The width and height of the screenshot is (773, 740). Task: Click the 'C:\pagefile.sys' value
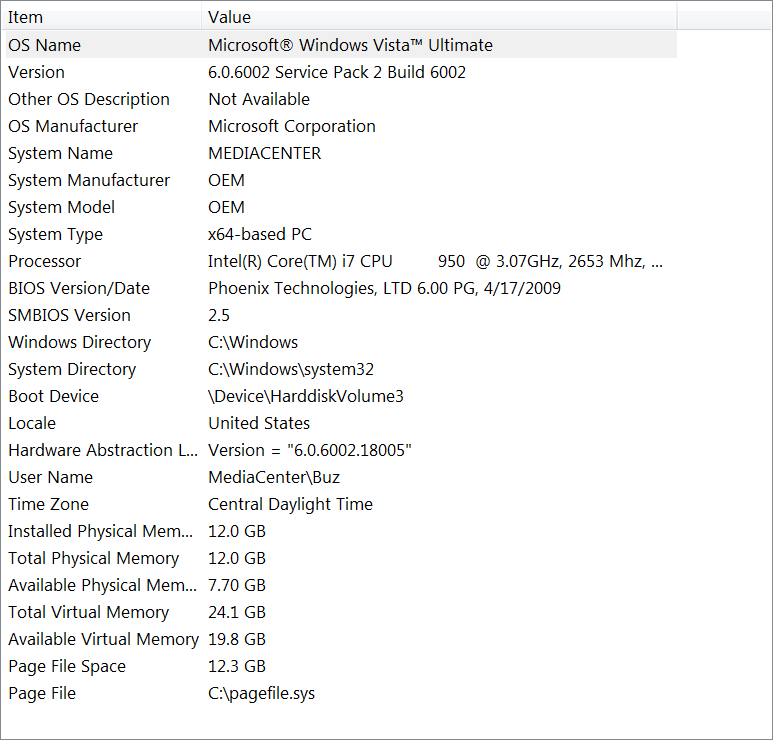tap(261, 694)
